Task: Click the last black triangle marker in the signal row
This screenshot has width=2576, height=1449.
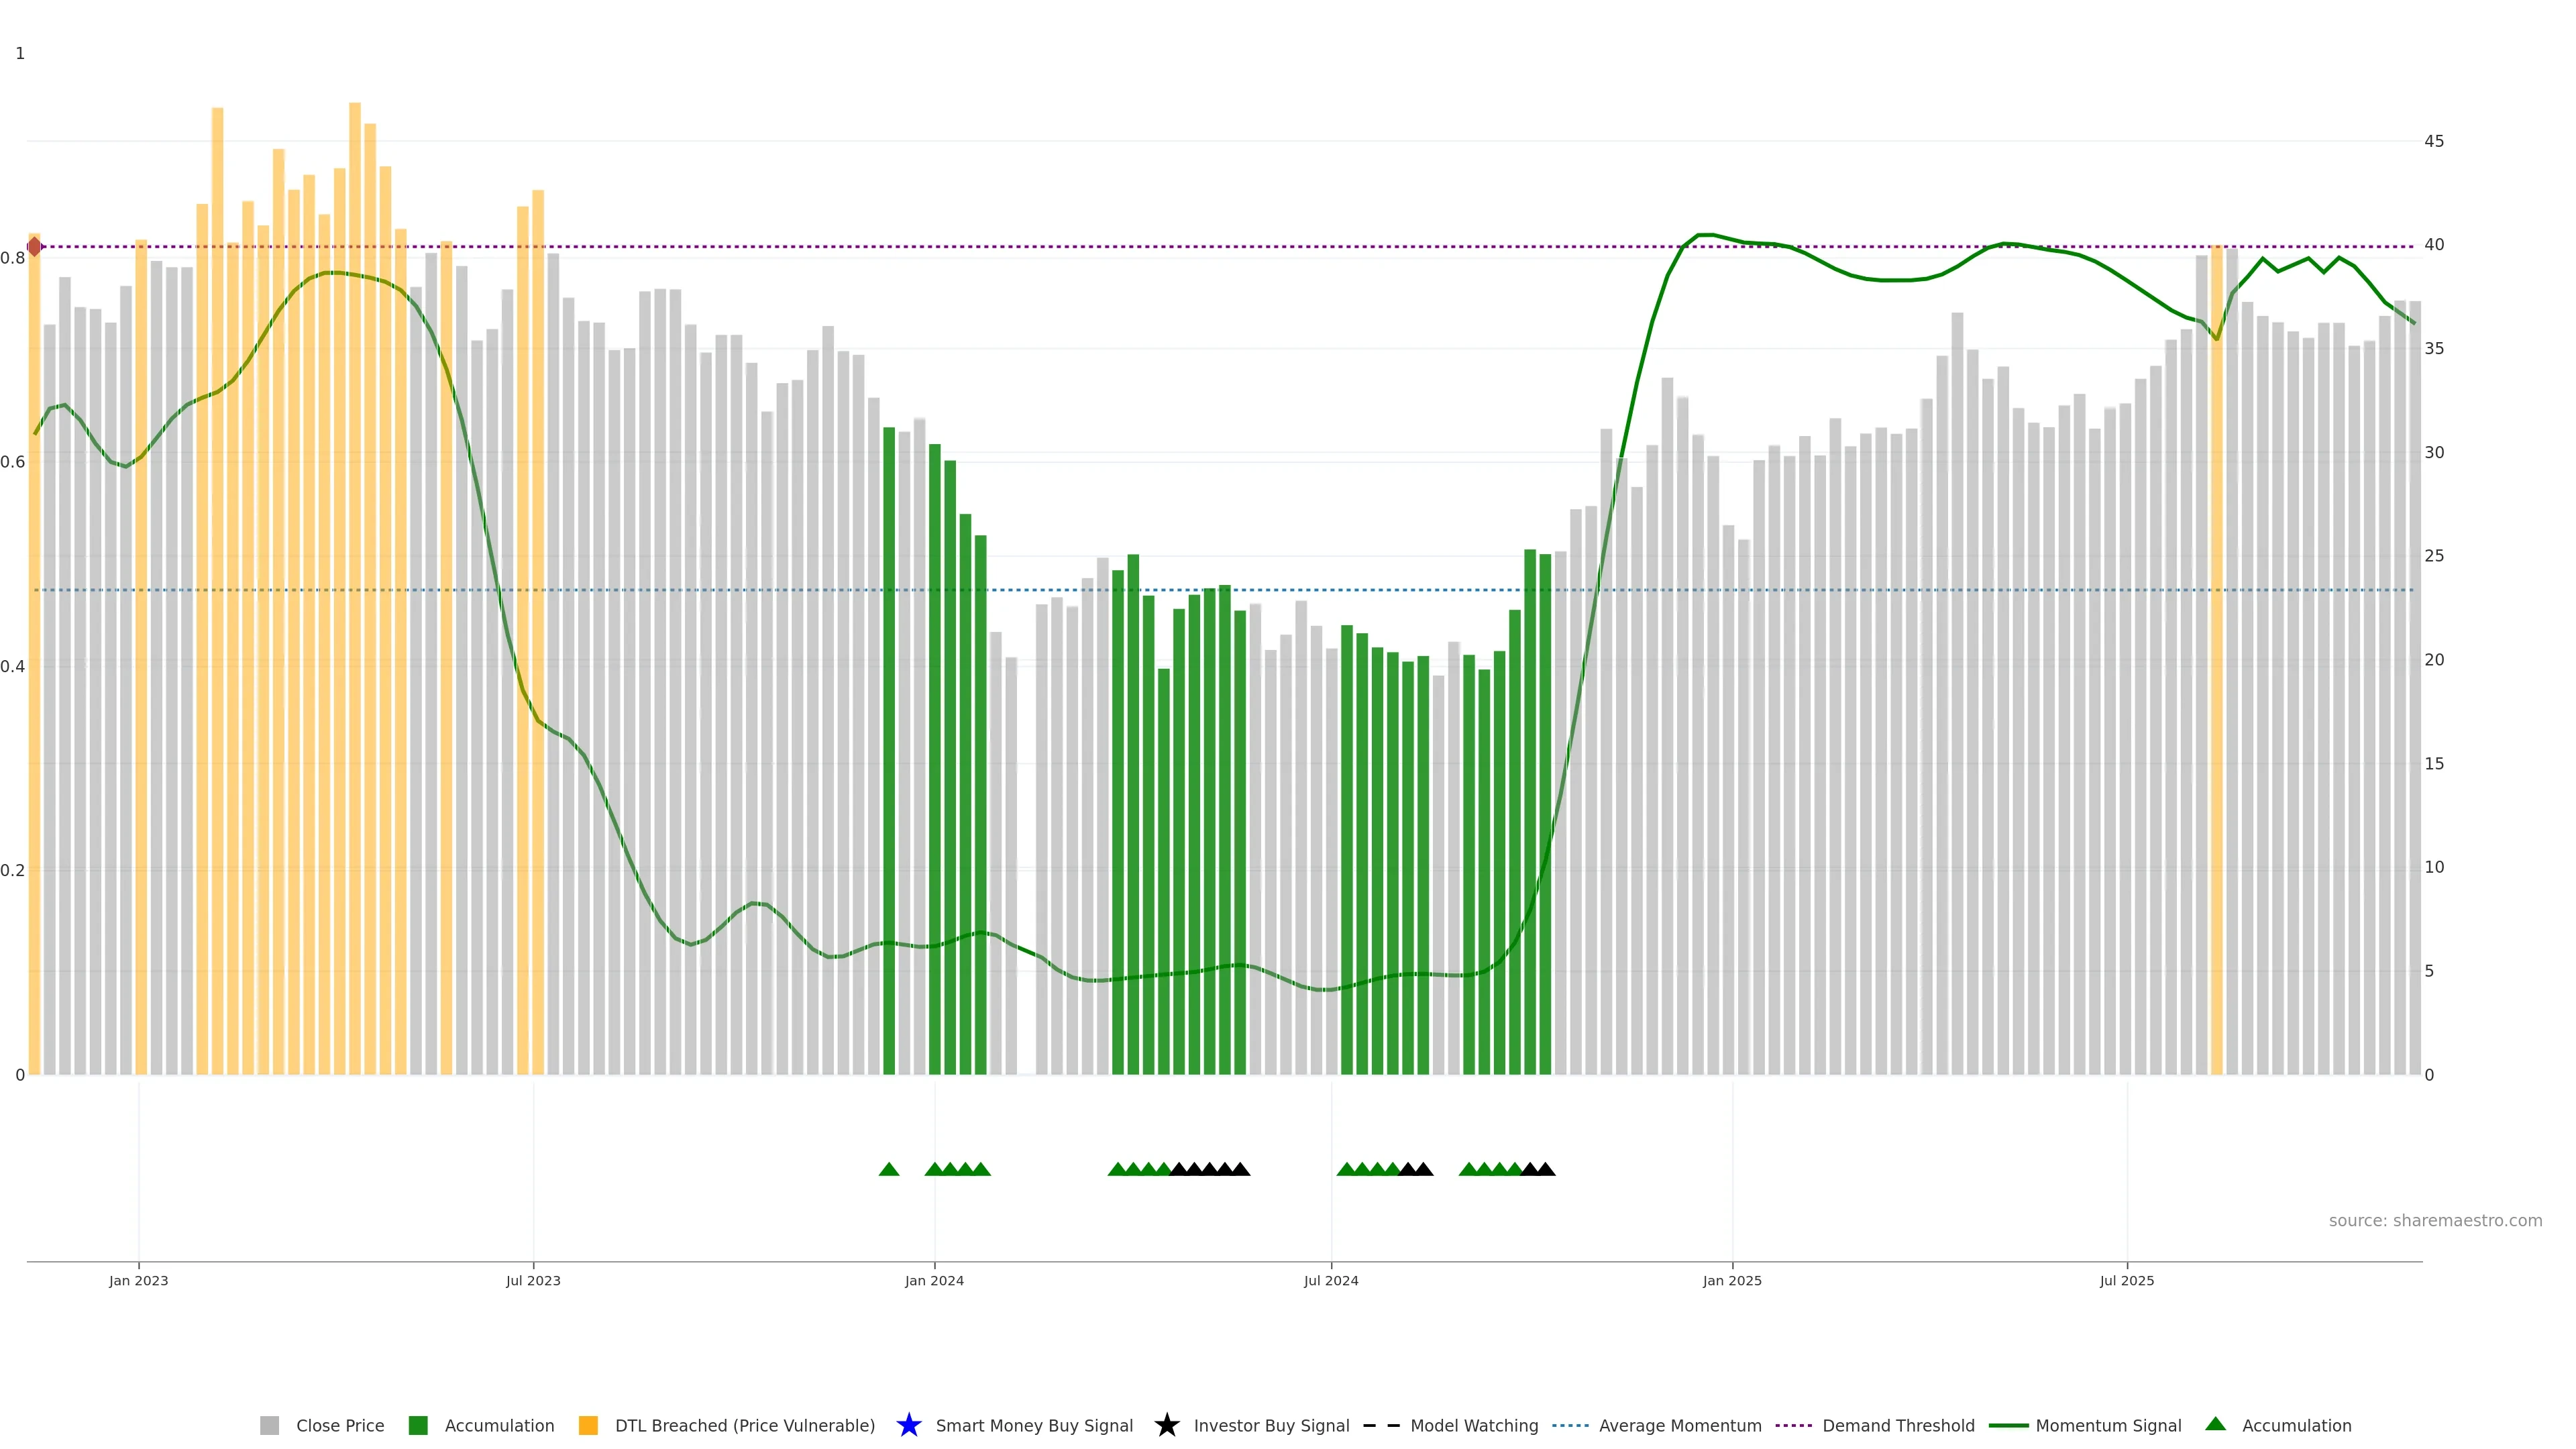Action: click(x=1545, y=1169)
